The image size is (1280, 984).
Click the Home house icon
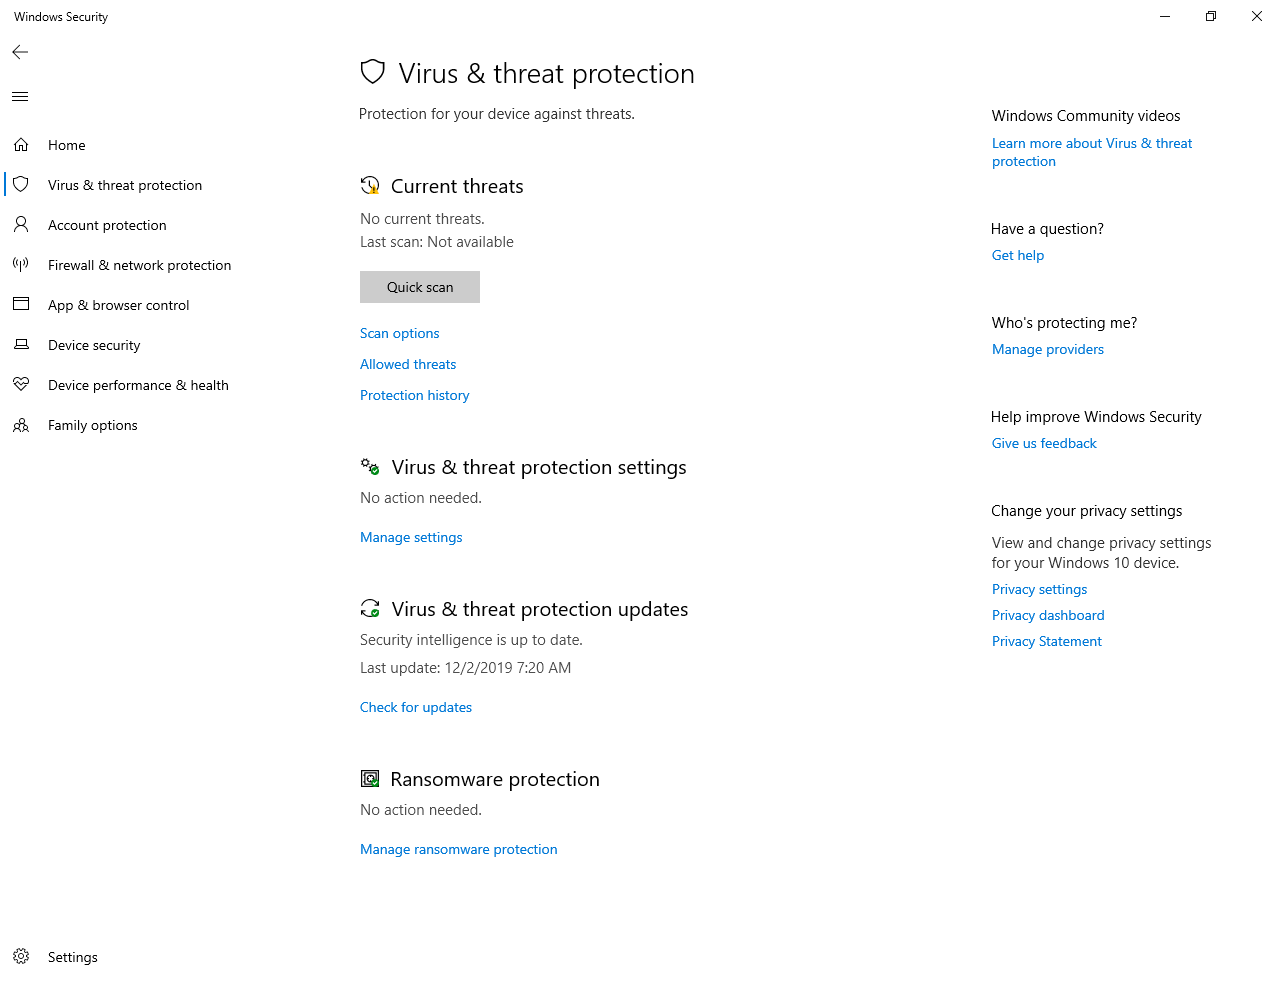pyautogui.click(x=21, y=145)
